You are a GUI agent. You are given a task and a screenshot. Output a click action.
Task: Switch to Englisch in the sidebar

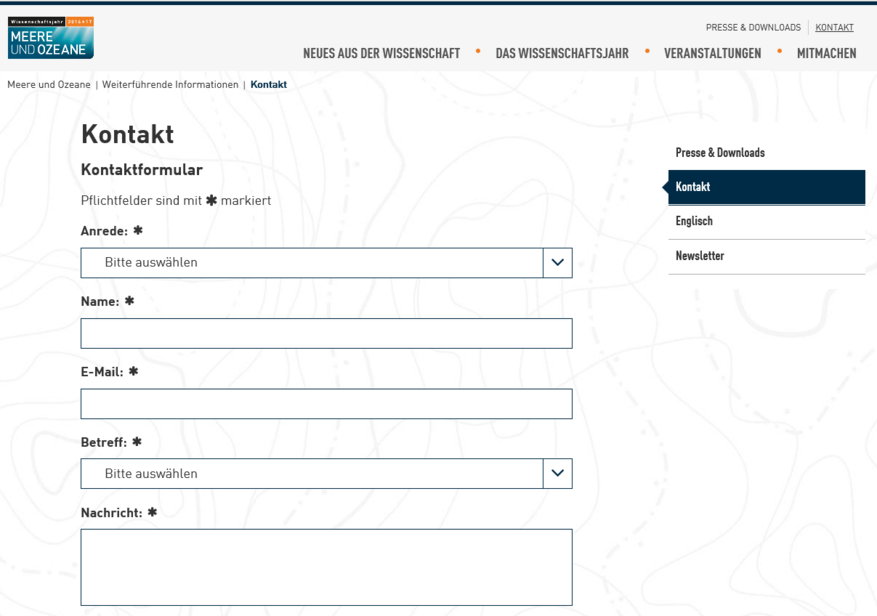694,222
